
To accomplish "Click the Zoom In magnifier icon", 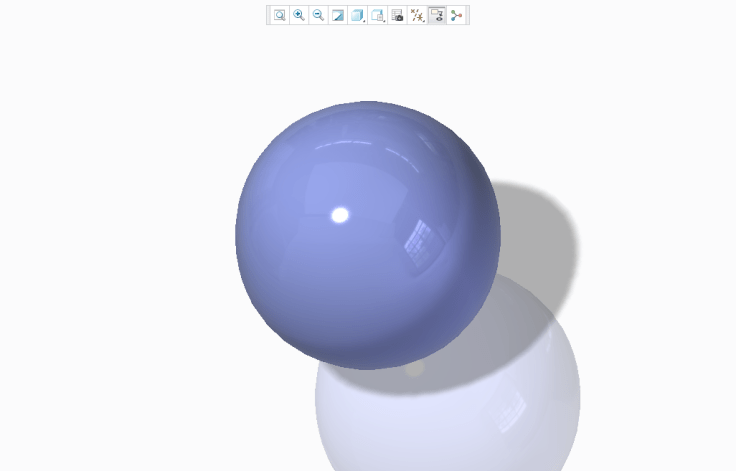I will click(299, 15).
